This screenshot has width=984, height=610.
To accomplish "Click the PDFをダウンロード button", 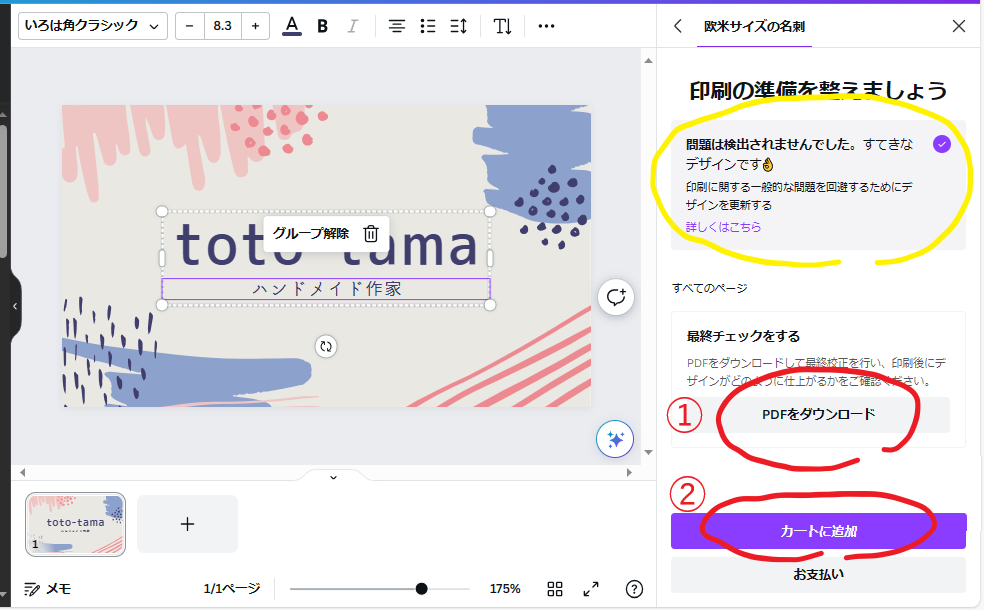I will click(818, 414).
